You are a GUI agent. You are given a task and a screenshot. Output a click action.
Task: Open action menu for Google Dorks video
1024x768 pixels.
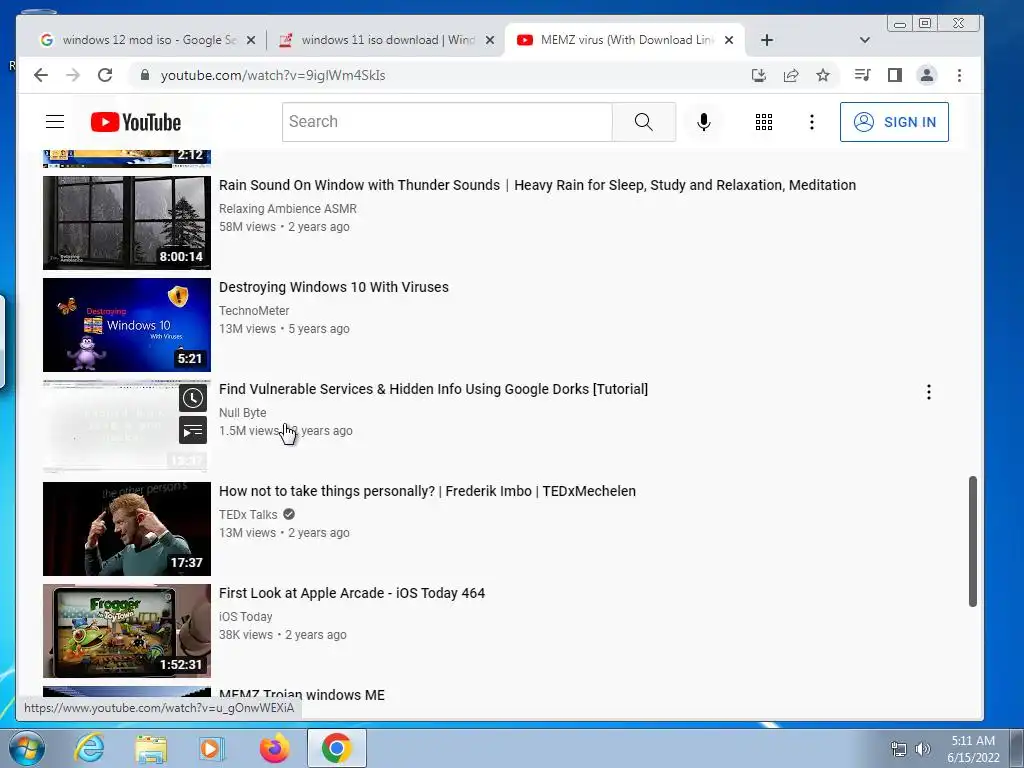pyautogui.click(x=928, y=392)
